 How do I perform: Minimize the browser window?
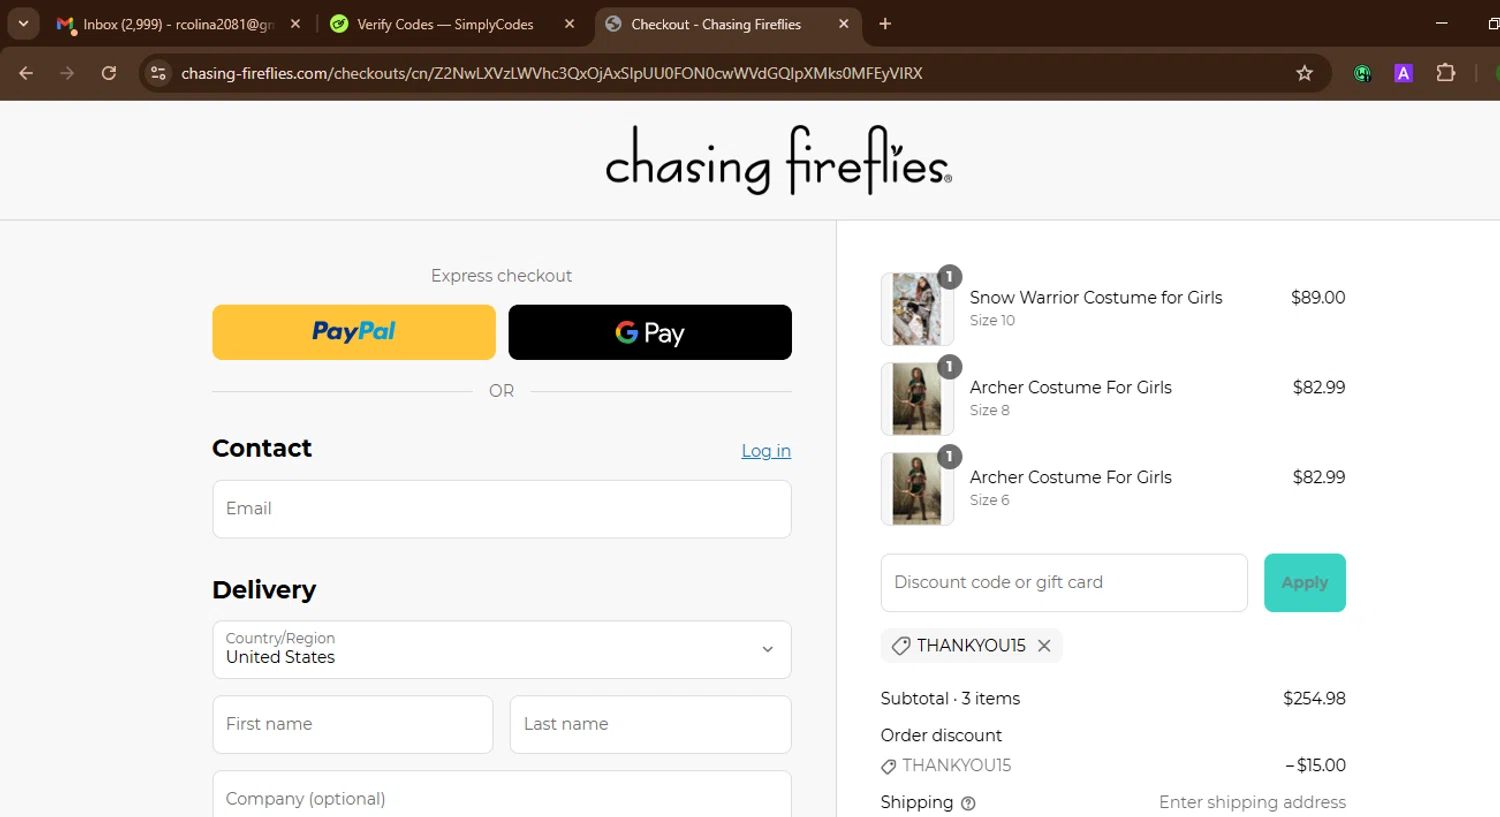coord(1441,24)
